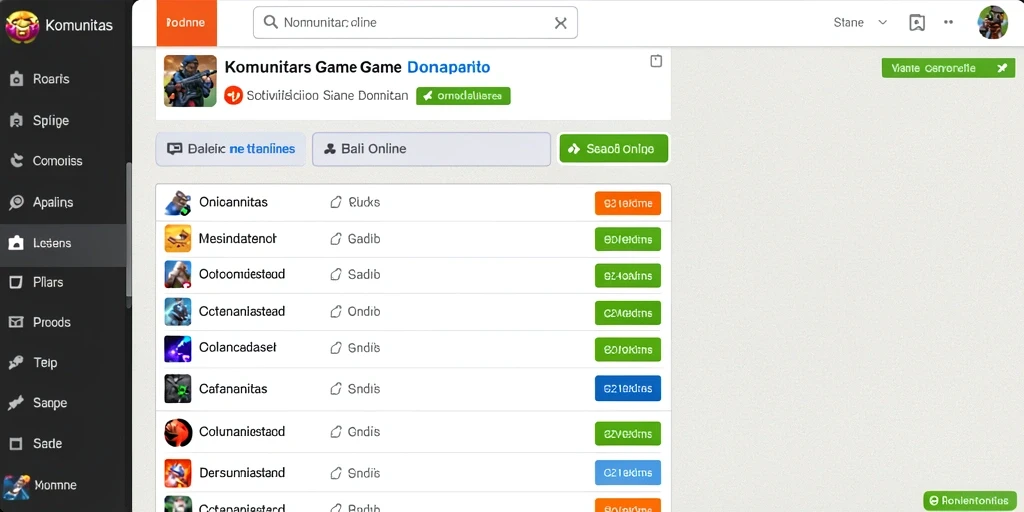The image size is (1024, 512).
Task: Click orange button in Onicannitas row
Action: click(628, 203)
